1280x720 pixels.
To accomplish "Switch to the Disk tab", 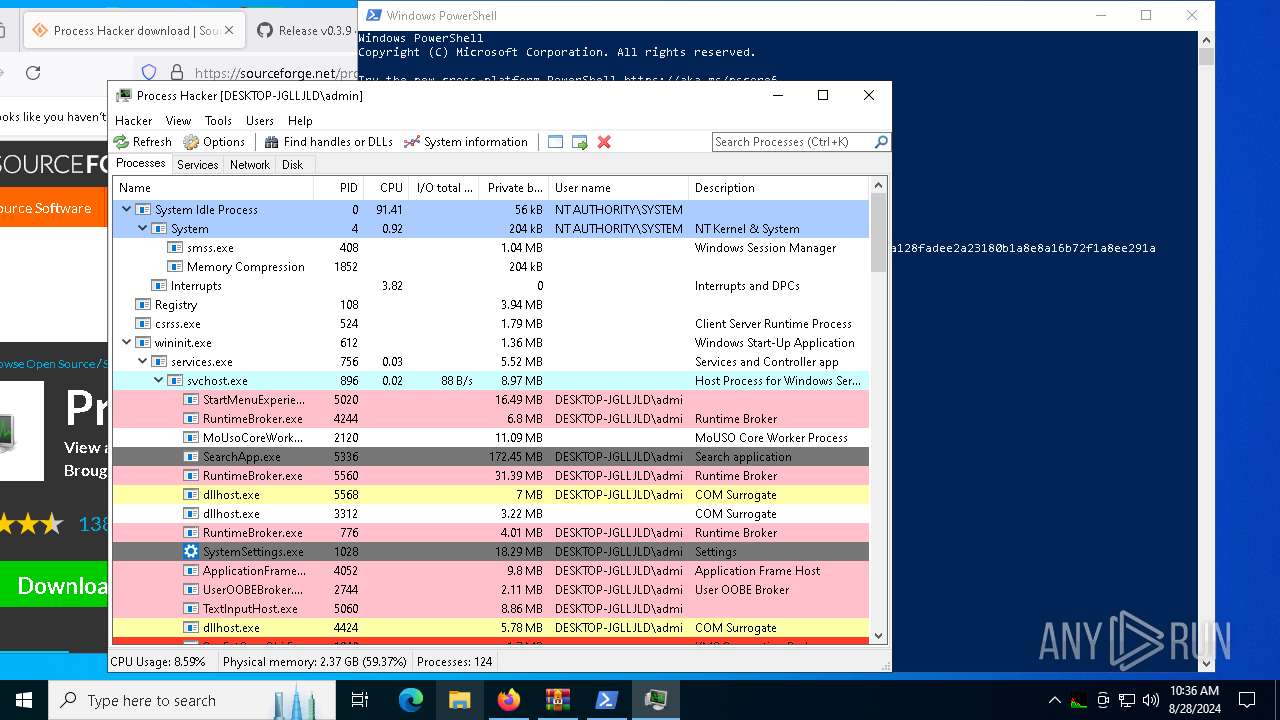I will 292,165.
